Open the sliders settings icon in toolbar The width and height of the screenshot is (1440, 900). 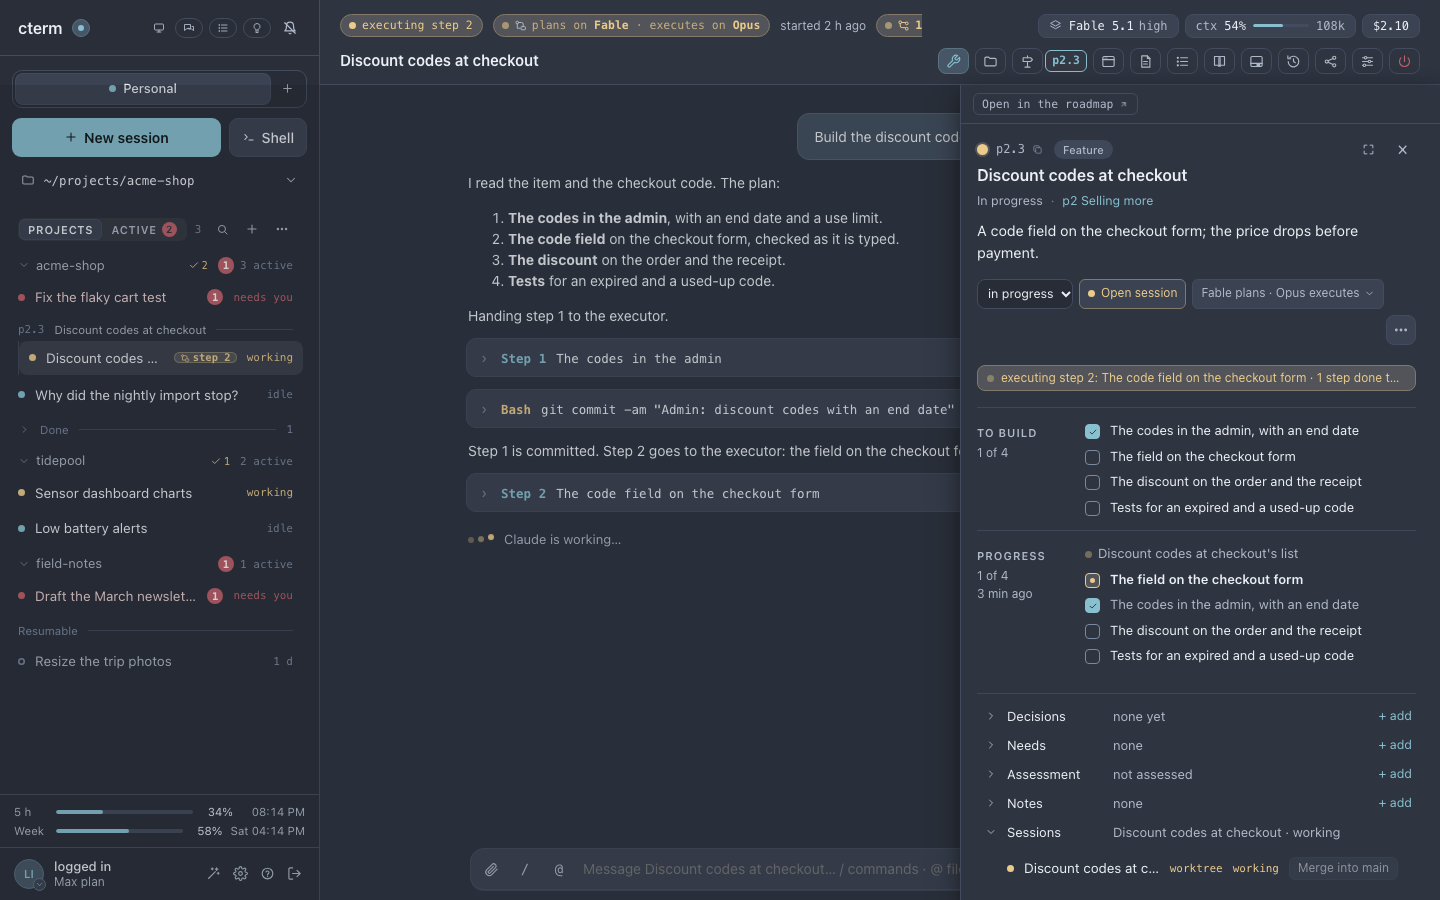click(x=1367, y=61)
